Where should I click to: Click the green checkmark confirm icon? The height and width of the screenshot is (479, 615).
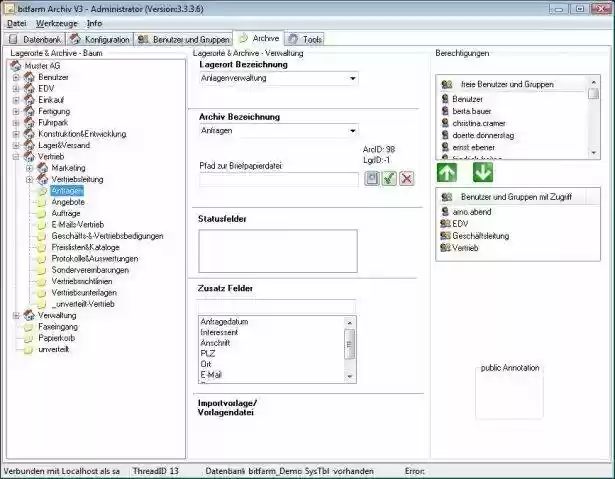389,178
